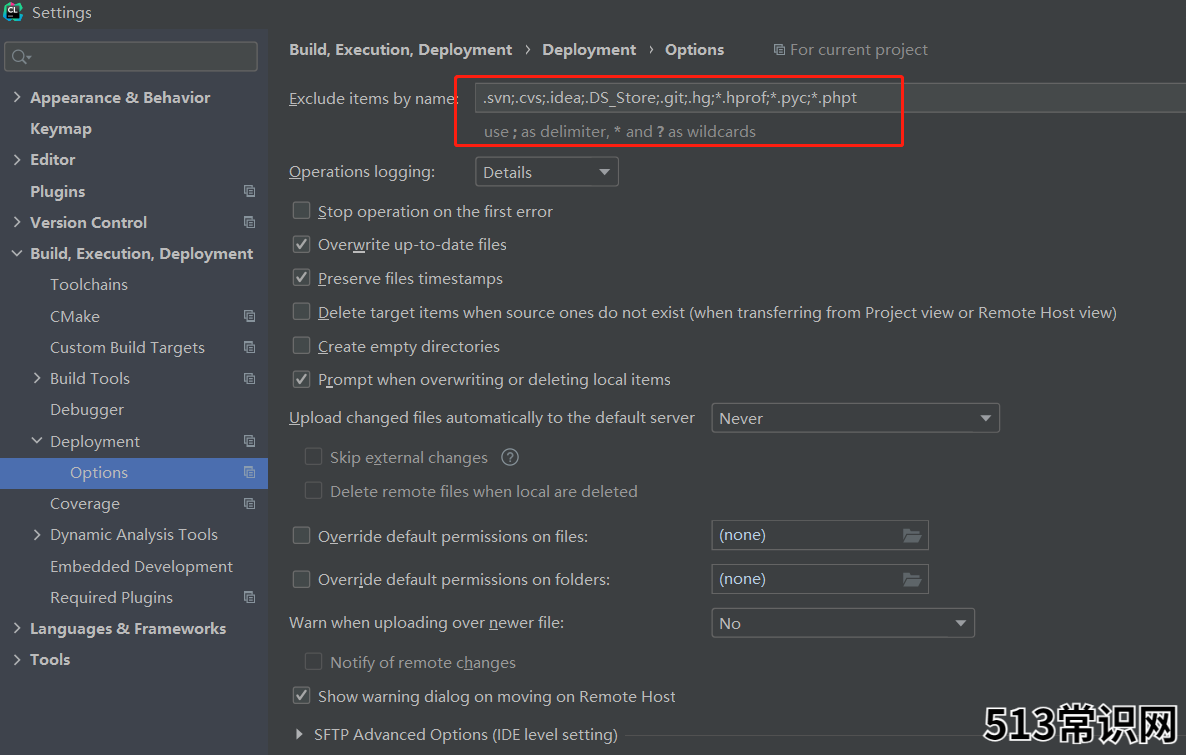The height and width of the screenshot is (755, 1186).
Task: Open Keymap settings page
Action: click(x=61, y=129)
